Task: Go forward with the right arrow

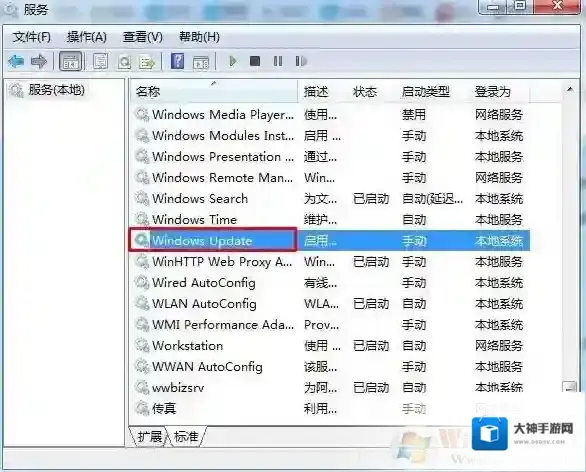Action: 39,61
